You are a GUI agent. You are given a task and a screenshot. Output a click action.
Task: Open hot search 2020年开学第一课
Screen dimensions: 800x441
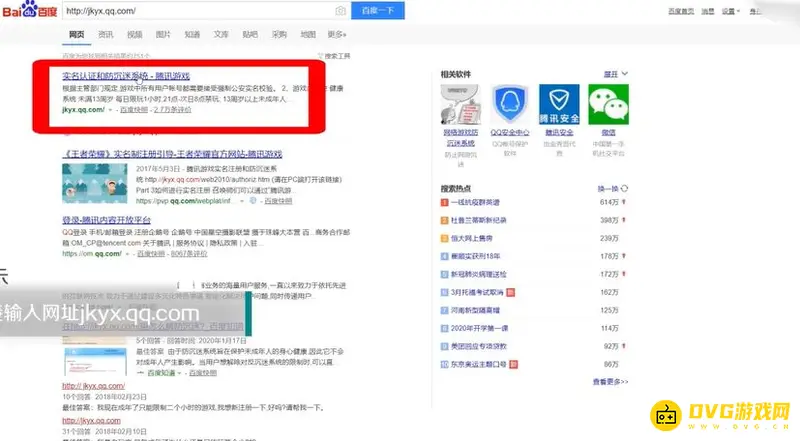click(479, 328)
